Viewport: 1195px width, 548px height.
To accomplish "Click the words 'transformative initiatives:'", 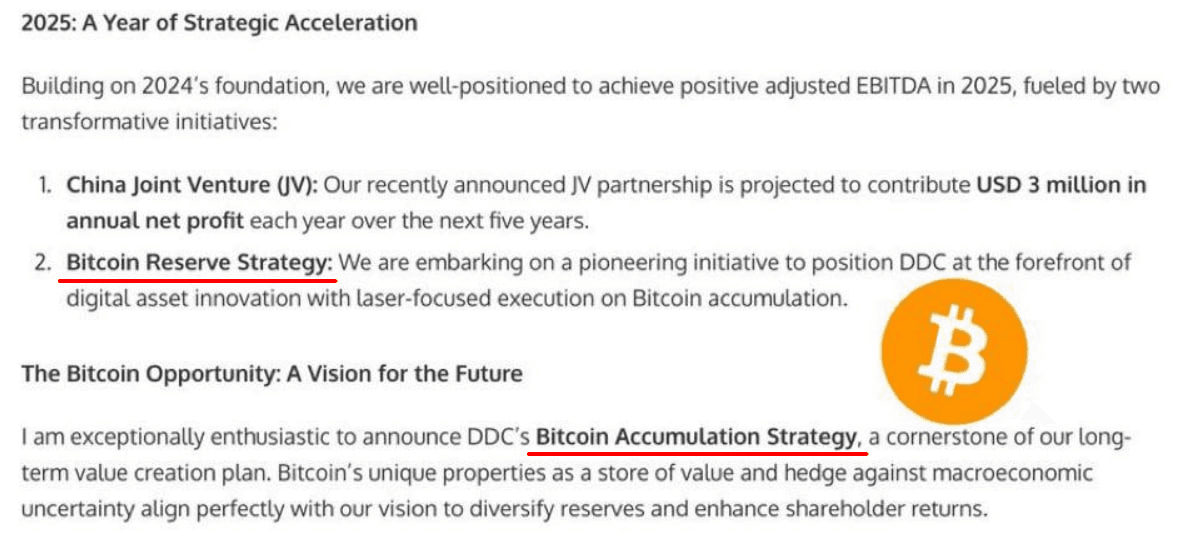I will click(x=149, y=120).
